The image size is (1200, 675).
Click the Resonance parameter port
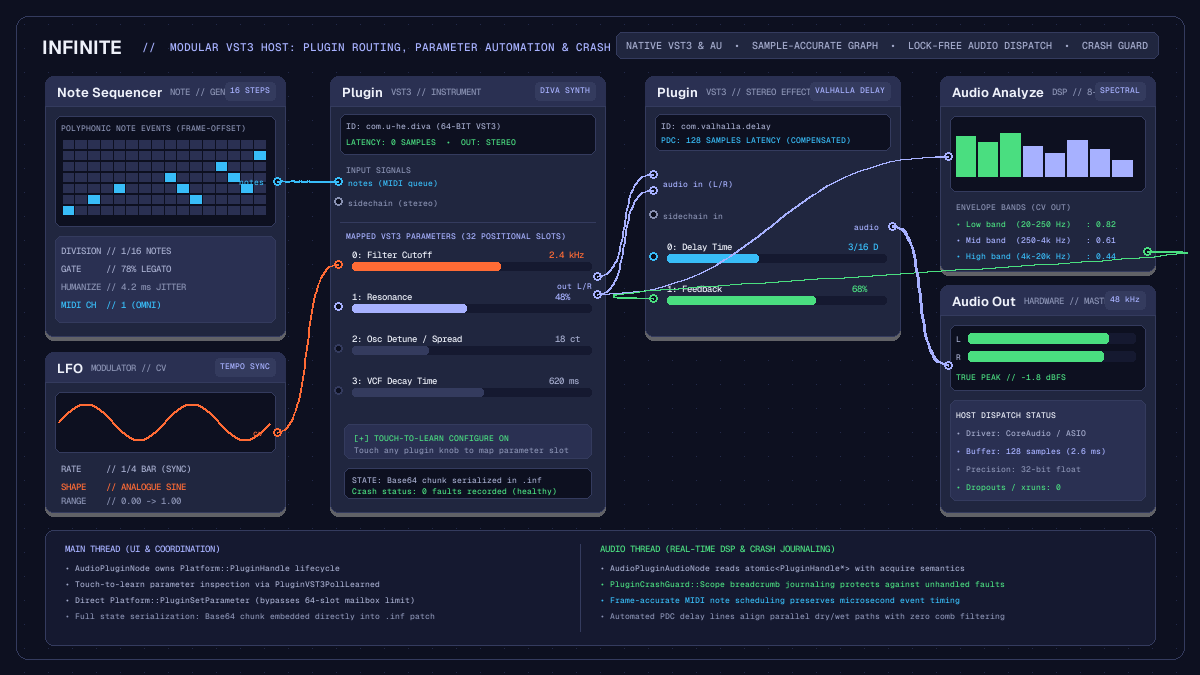pyautogui.click(x=338, y=307)
